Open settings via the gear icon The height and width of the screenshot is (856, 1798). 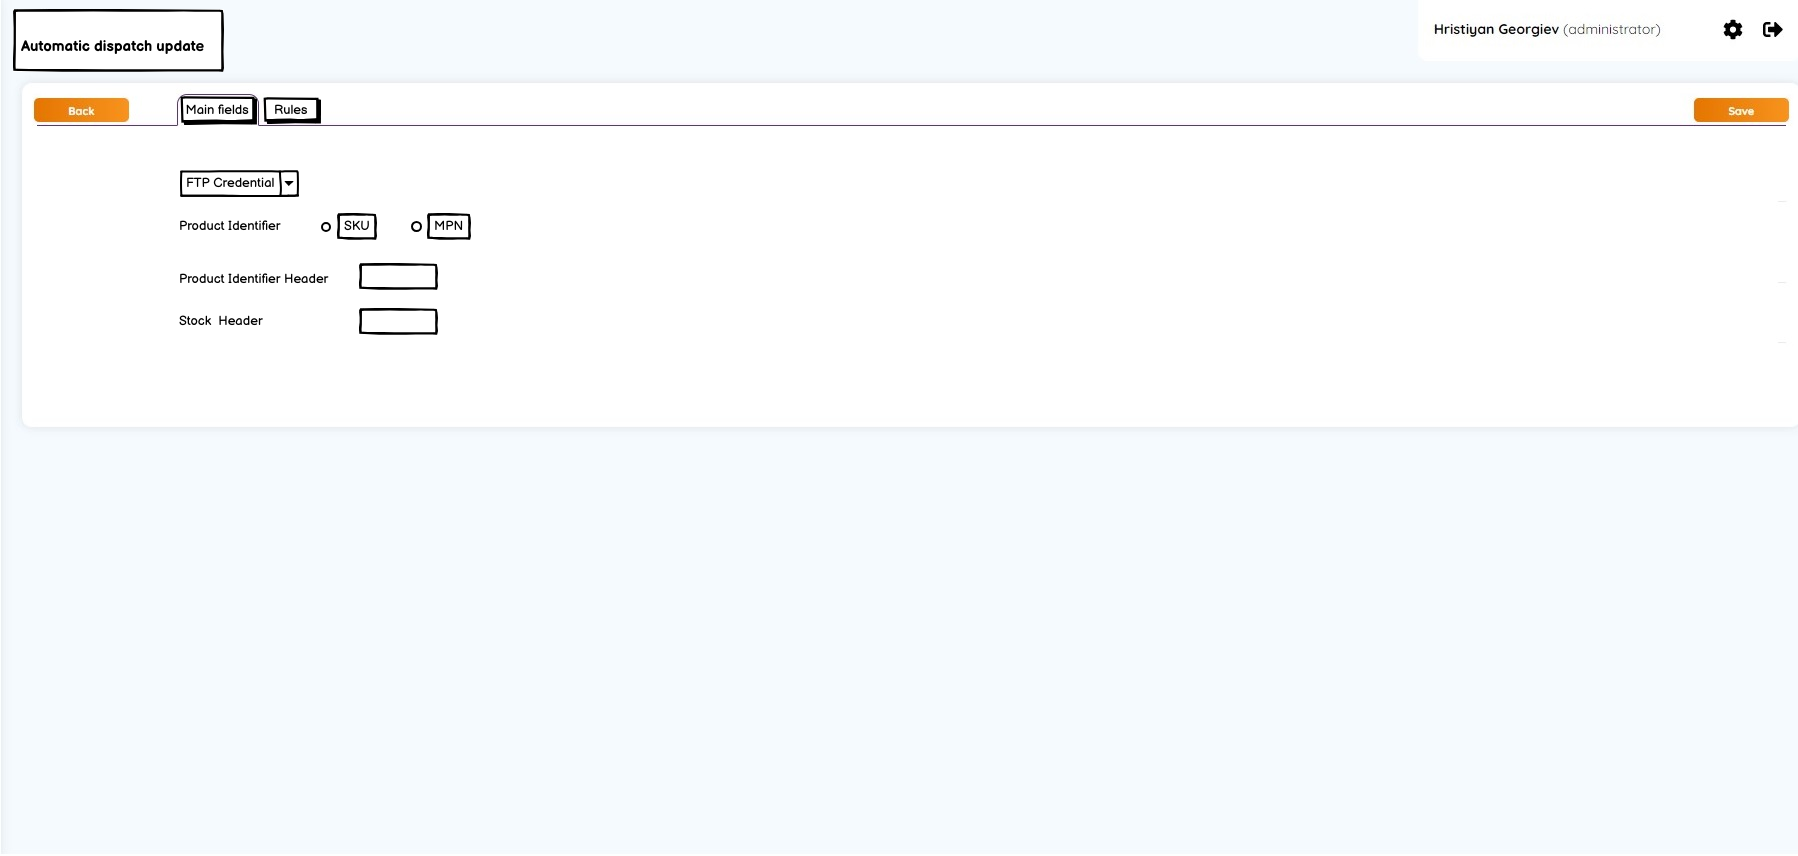pyautogui.click(x=1733, y=30)
